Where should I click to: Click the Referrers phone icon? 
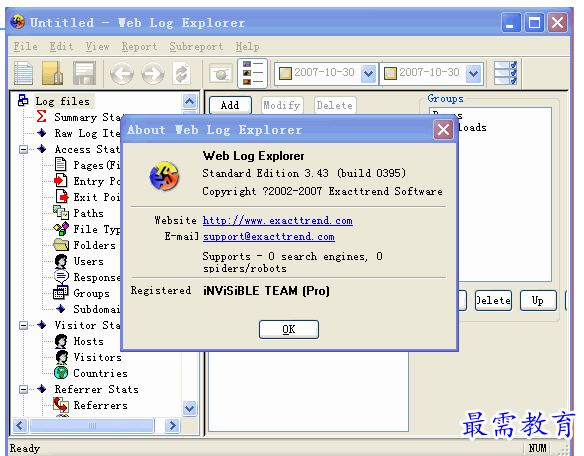coord(61,405)
